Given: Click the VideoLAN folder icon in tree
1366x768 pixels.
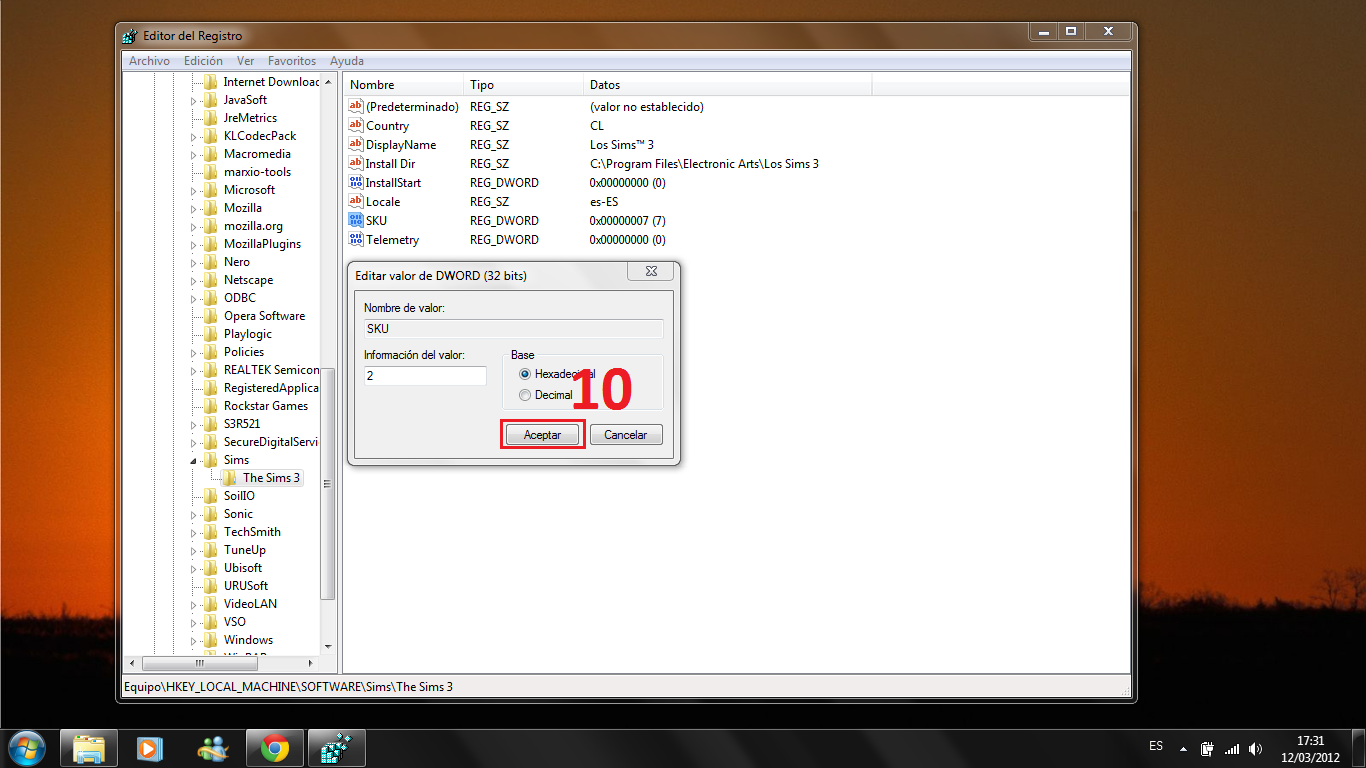Looking at the screenshot, I should tap(211, 604).
